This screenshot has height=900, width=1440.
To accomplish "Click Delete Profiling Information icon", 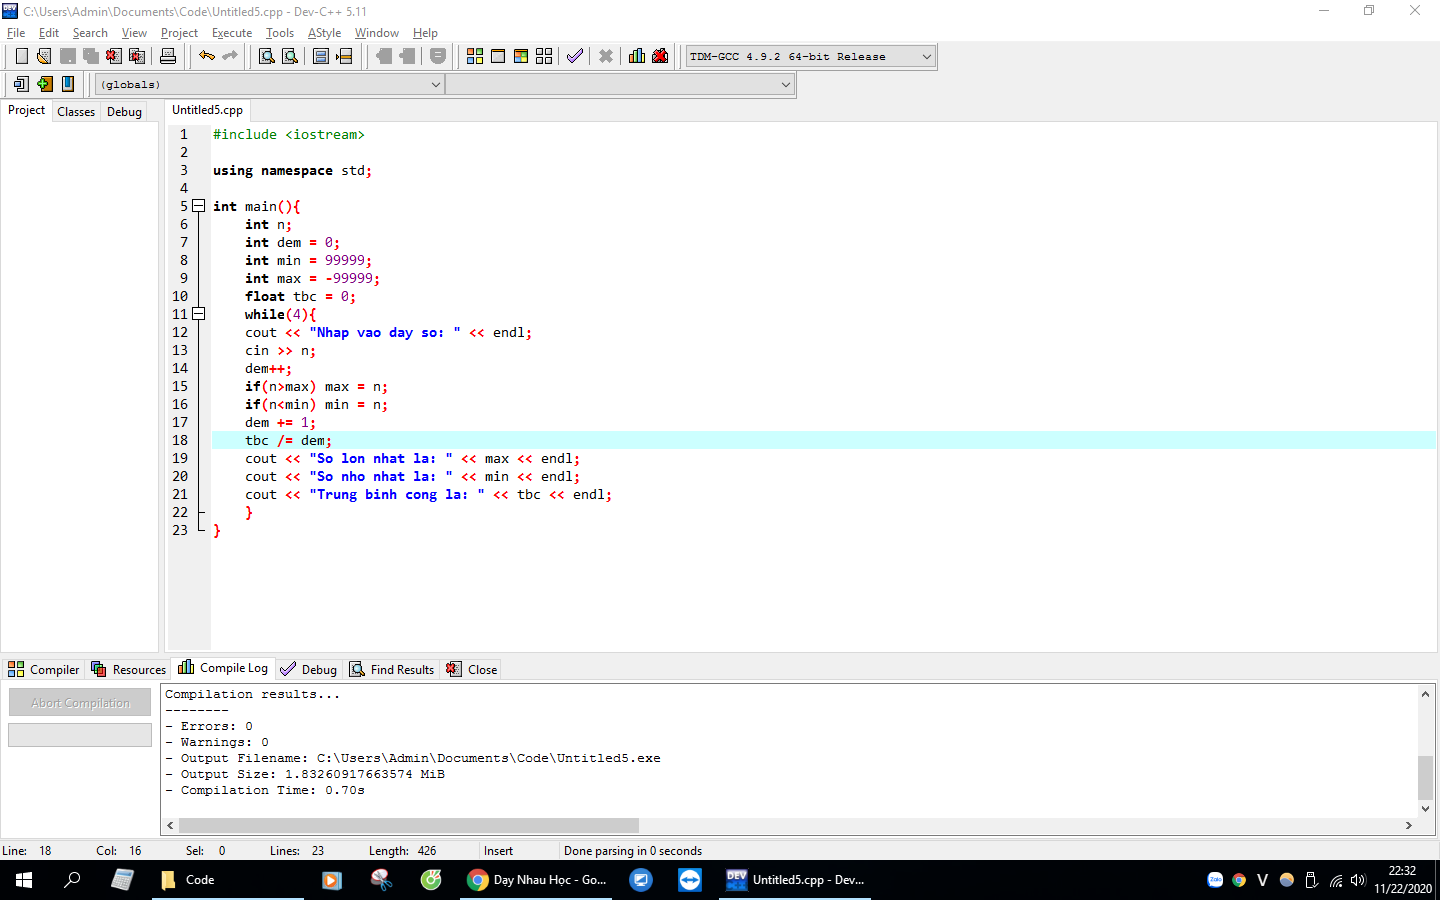I will [x=660, y=57].
